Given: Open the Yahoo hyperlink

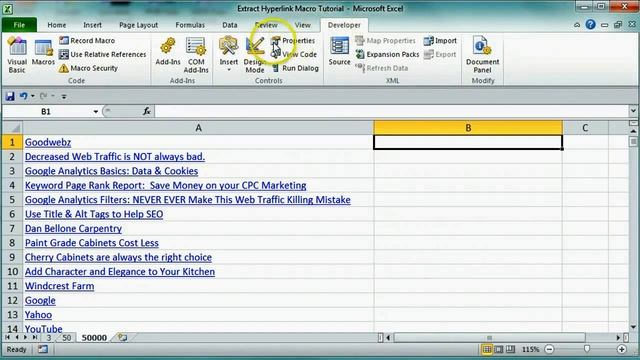Looking at the screenshot, I should click(x=38, y=315).
